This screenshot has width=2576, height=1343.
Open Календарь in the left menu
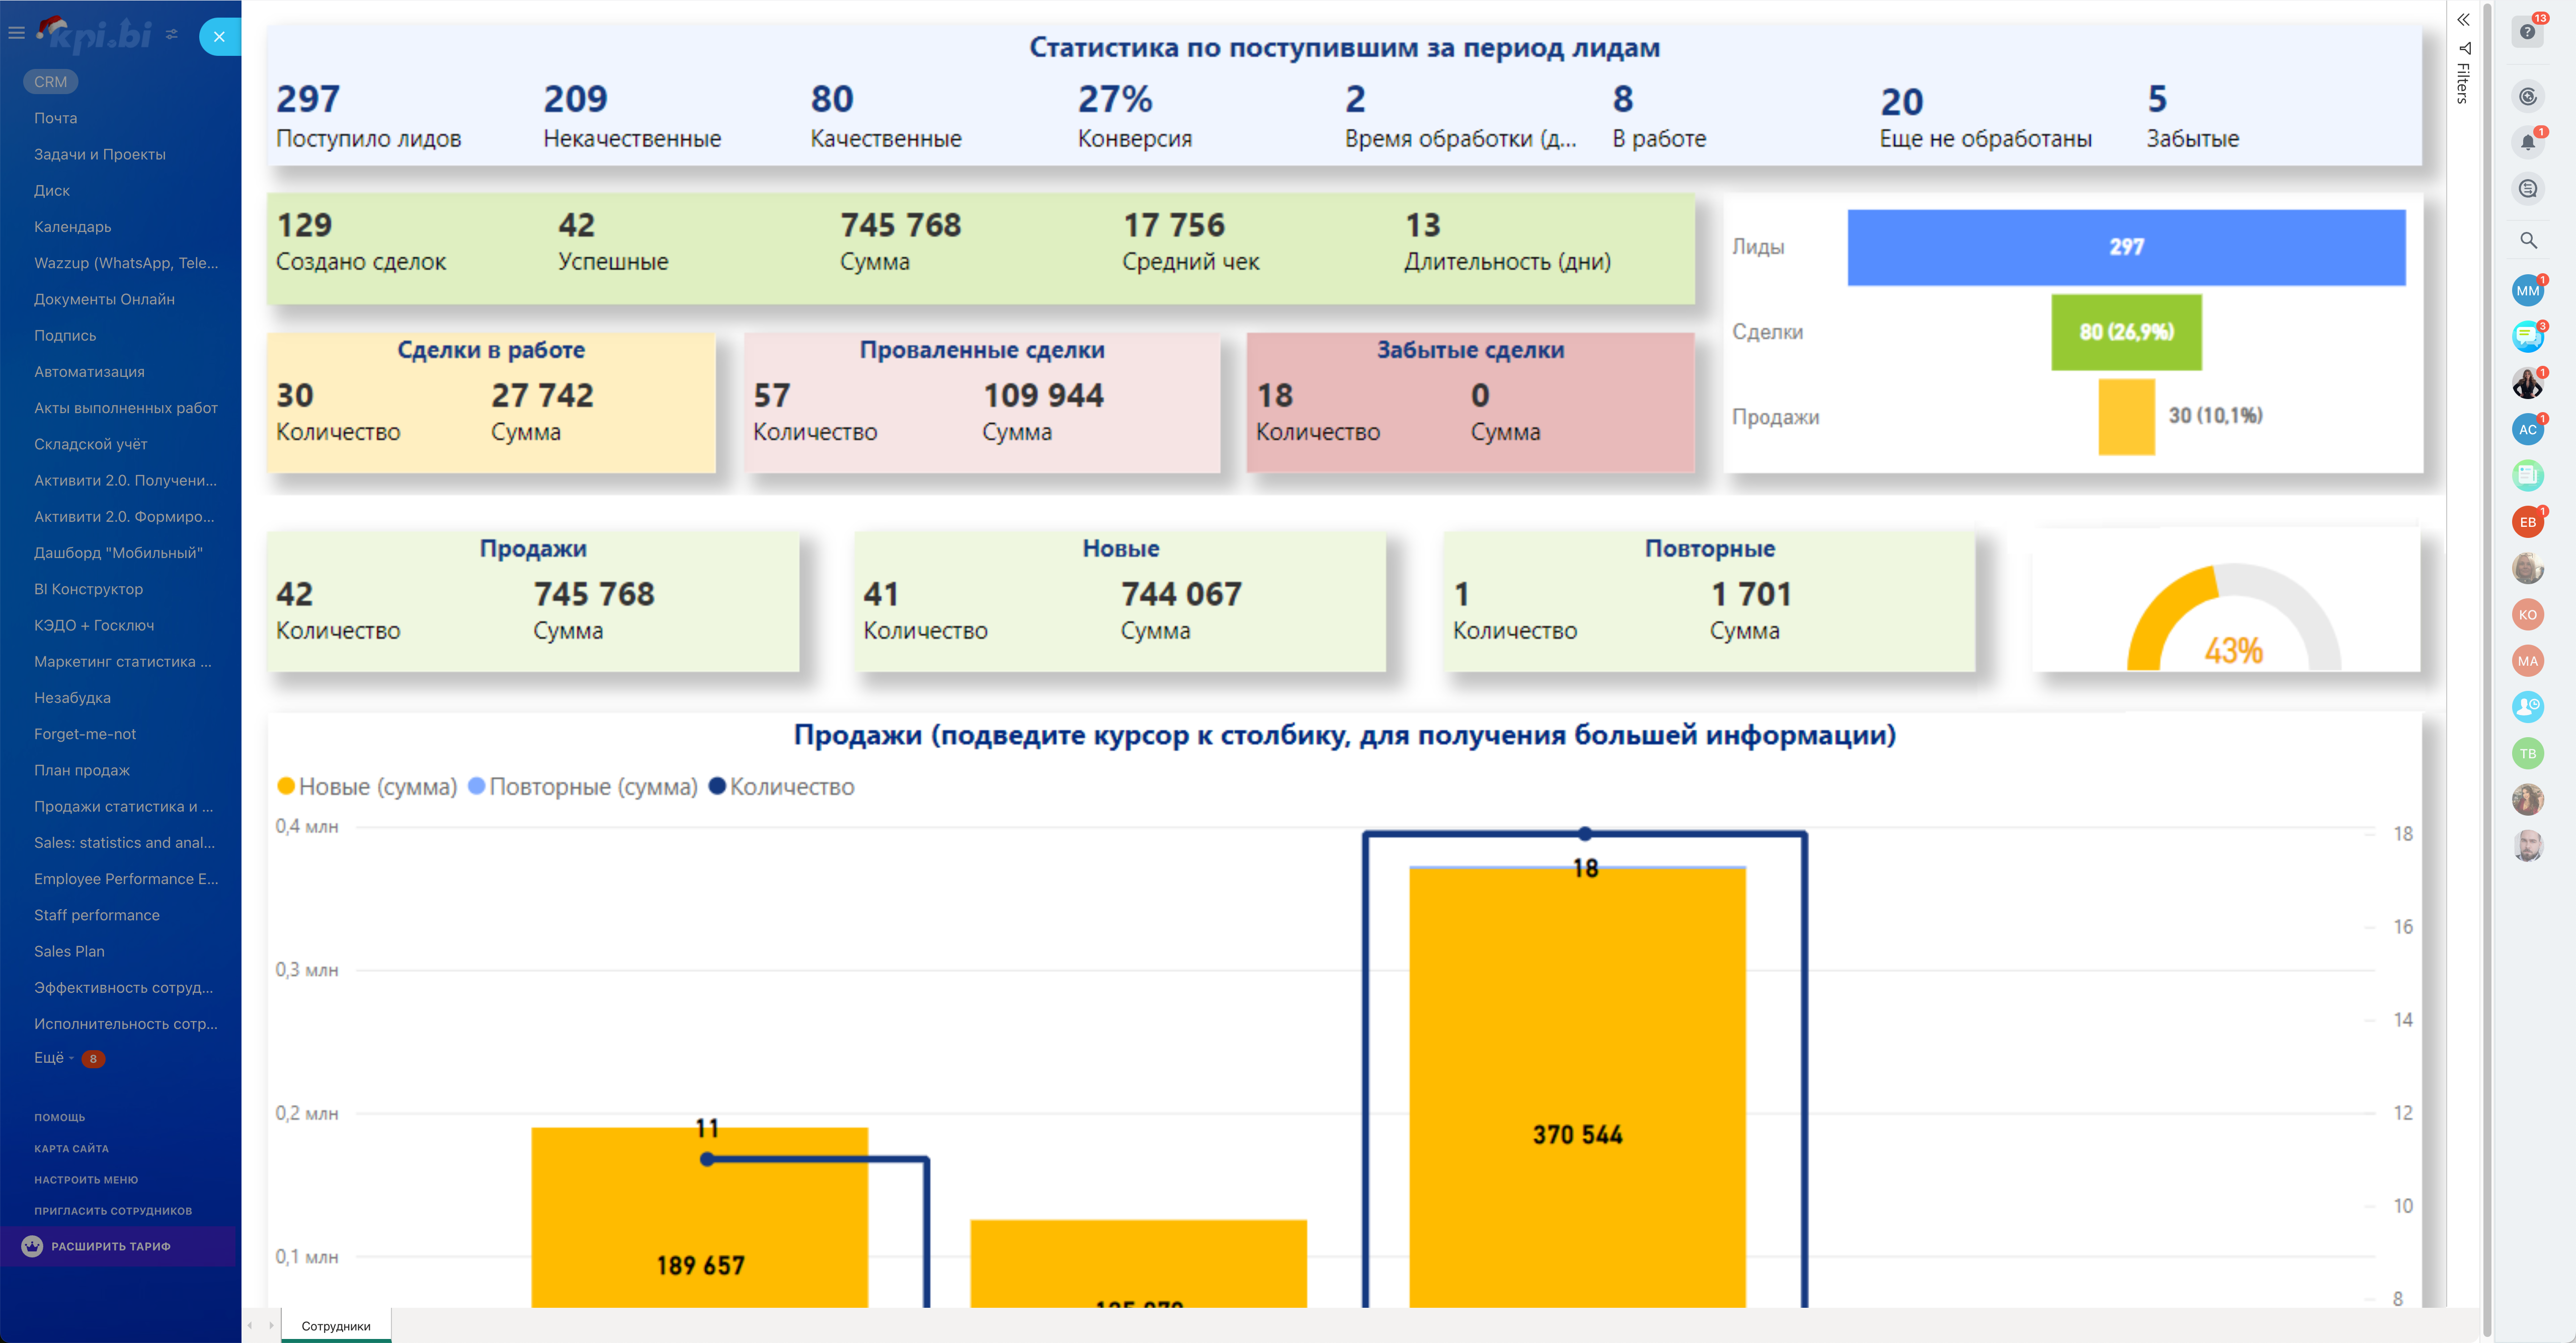72,227
